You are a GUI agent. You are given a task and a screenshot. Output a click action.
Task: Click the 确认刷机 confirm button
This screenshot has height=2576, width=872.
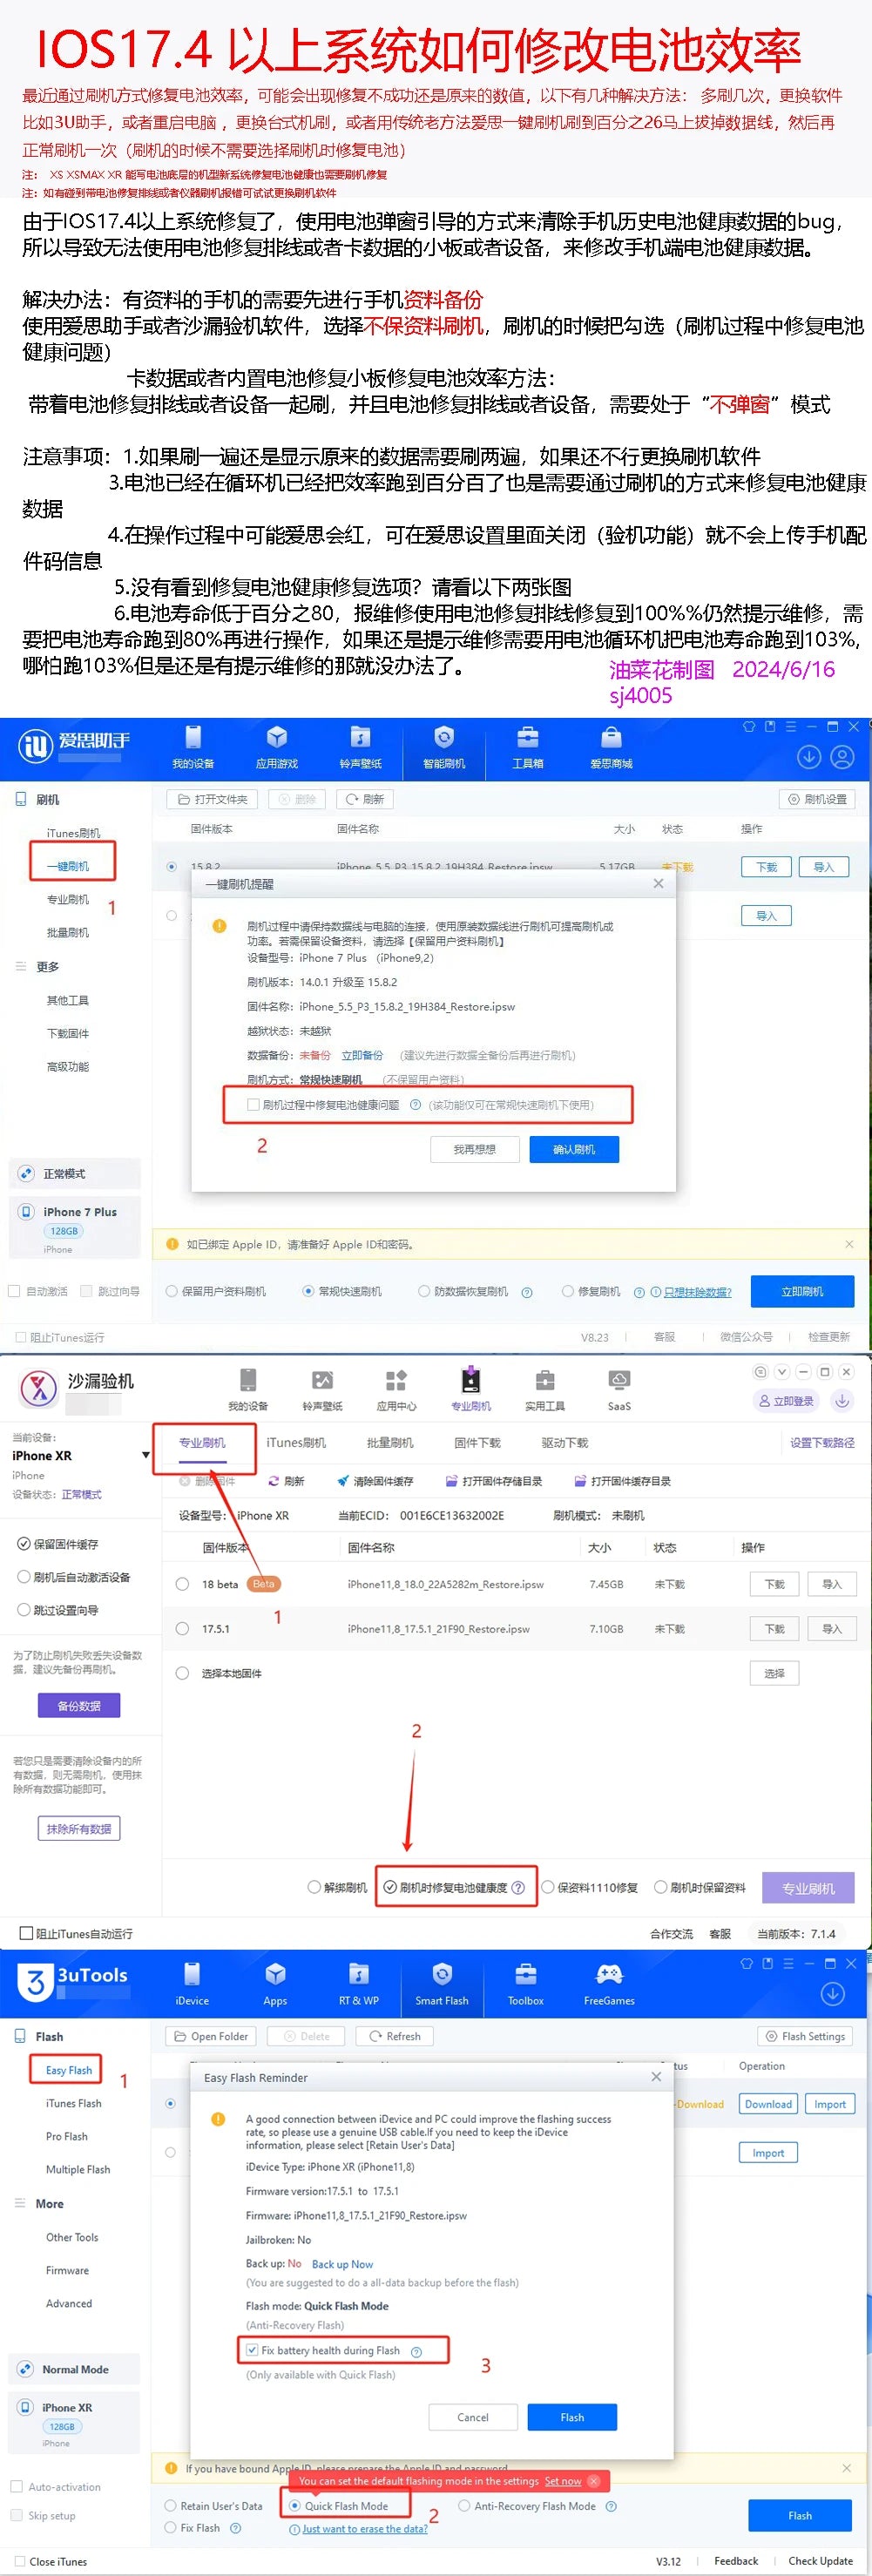[x=574, y=1150]
